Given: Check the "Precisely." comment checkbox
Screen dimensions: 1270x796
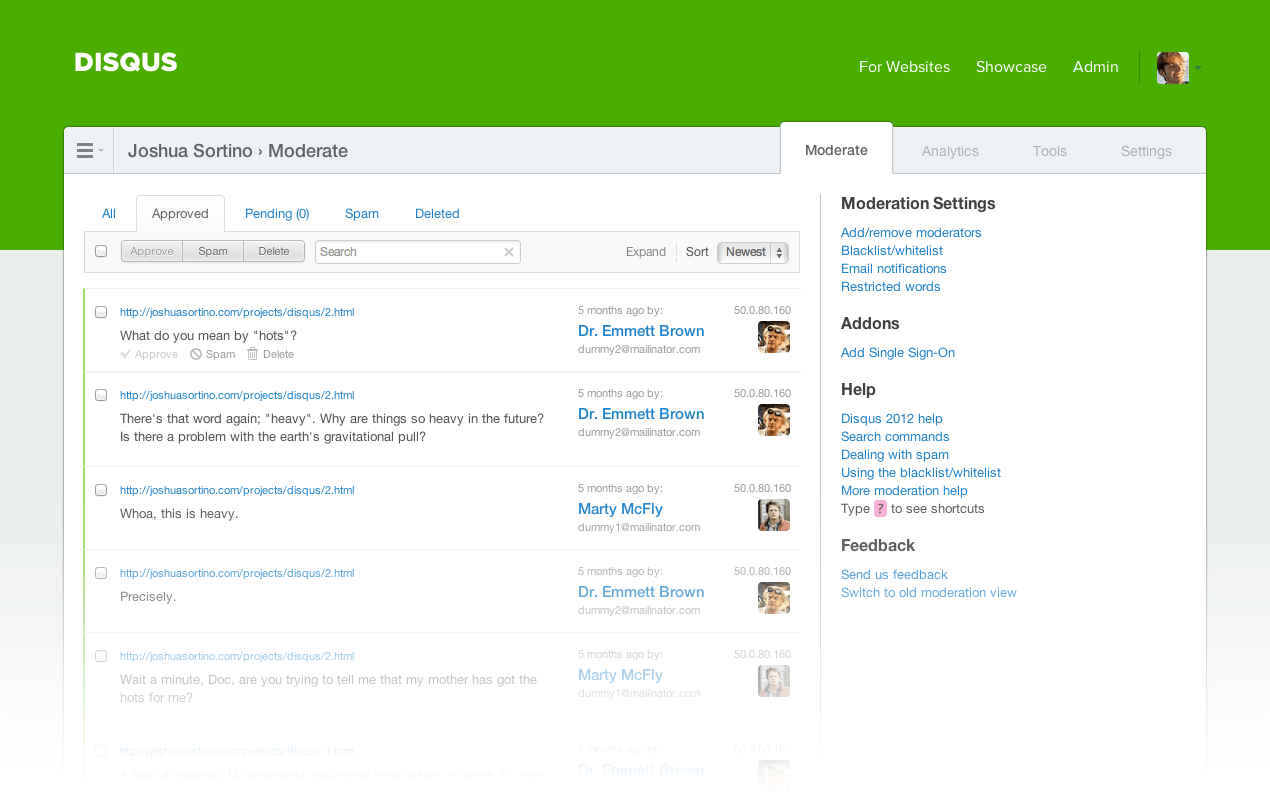Looking at the screenshot, I should click(x=101, y=573).
